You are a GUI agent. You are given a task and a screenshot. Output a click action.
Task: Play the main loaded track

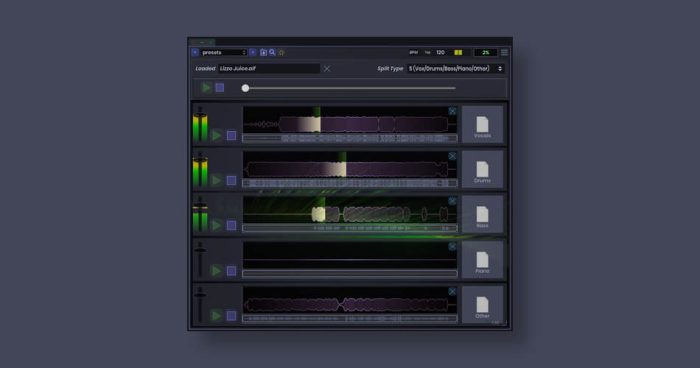(206, 88)
